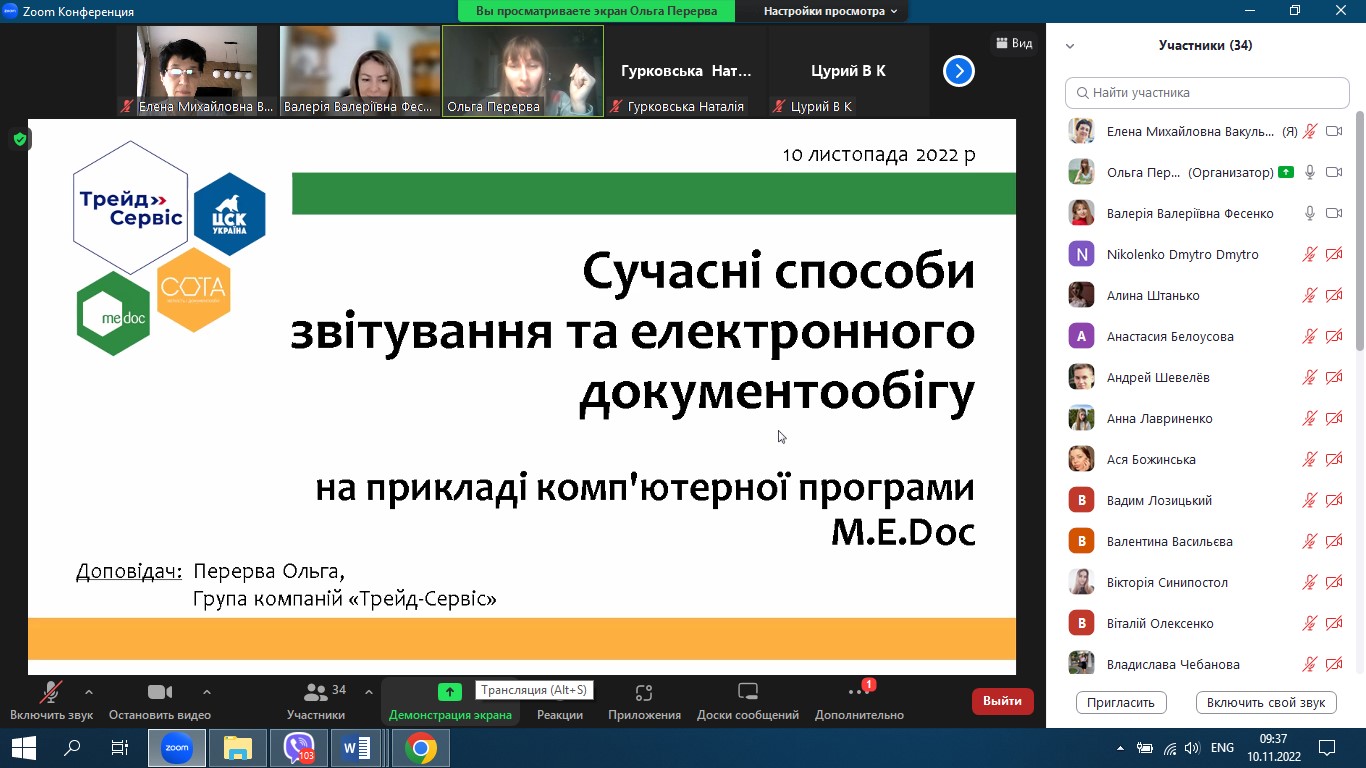Screen dimensions: 1366x768
Task: Open Windows taskbar search
Action: click(x=72, y=748)
